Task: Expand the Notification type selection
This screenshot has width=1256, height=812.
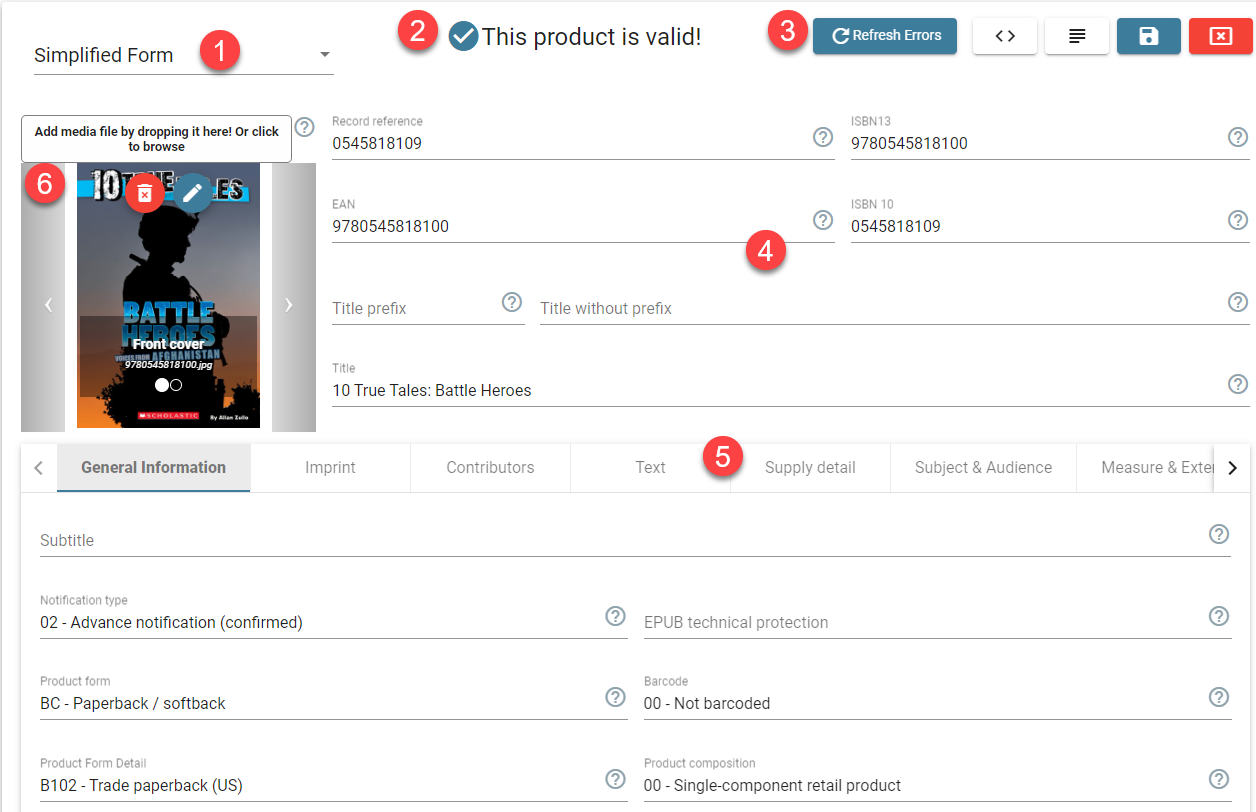Action: pos(320,622)
